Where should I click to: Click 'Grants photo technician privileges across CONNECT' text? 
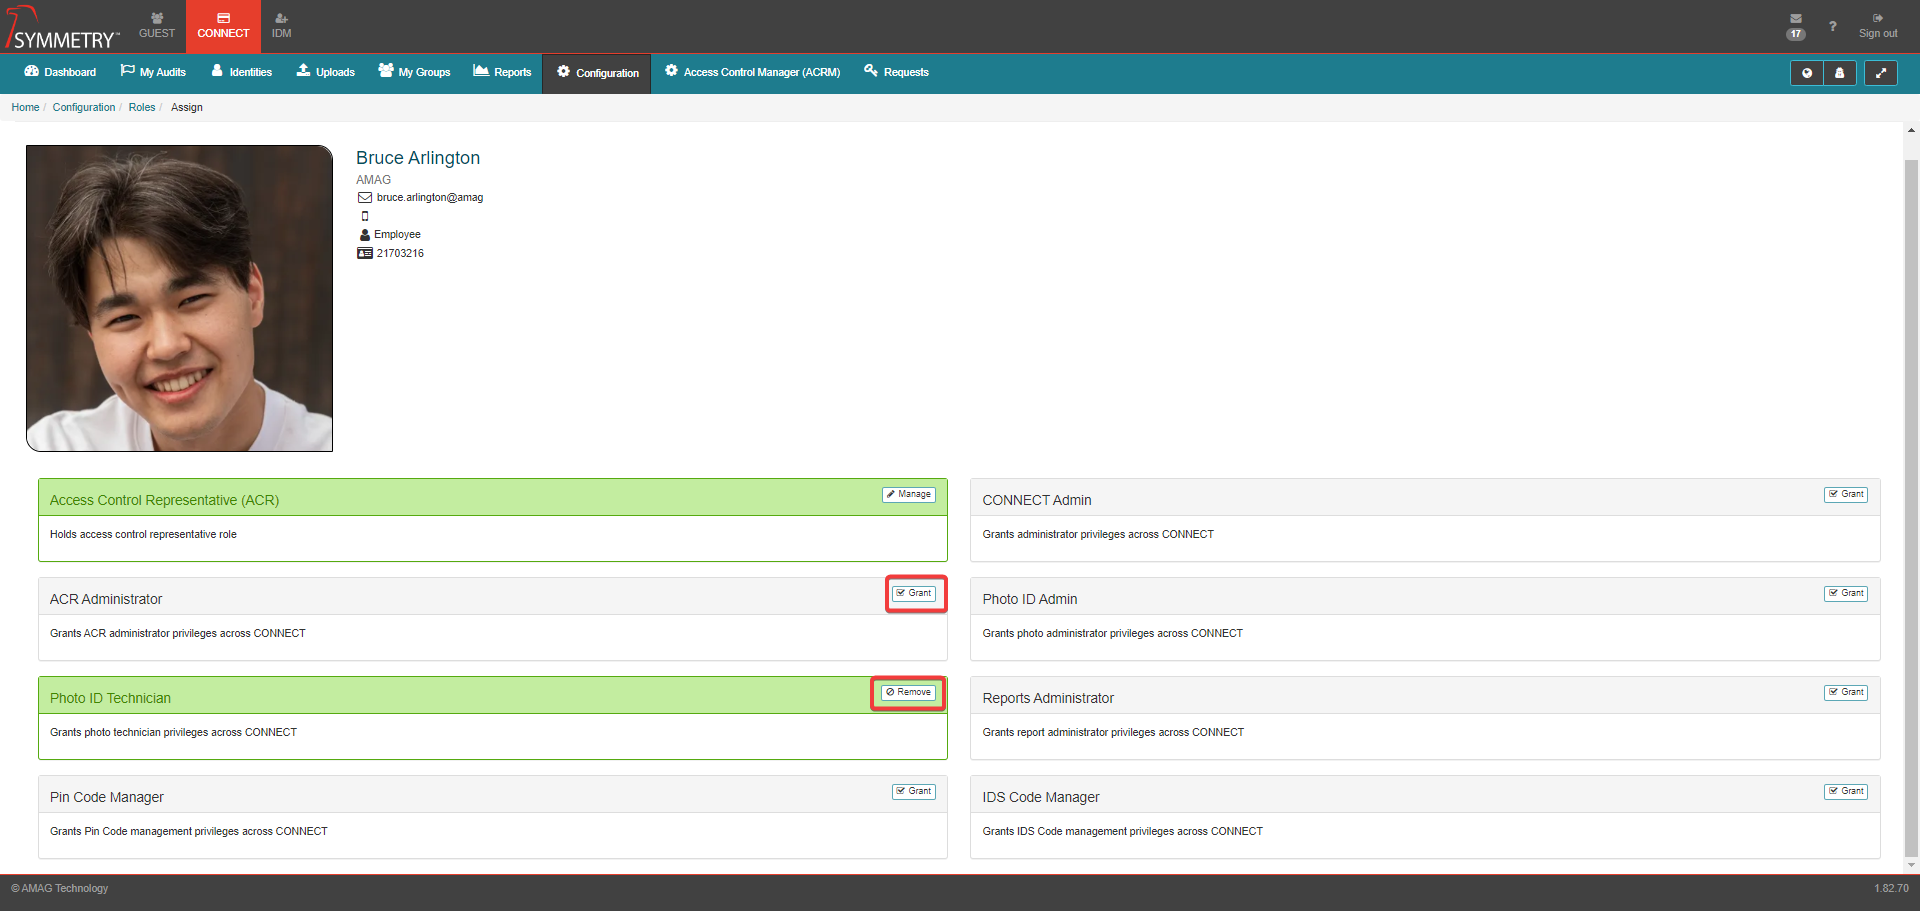(173, 732)
